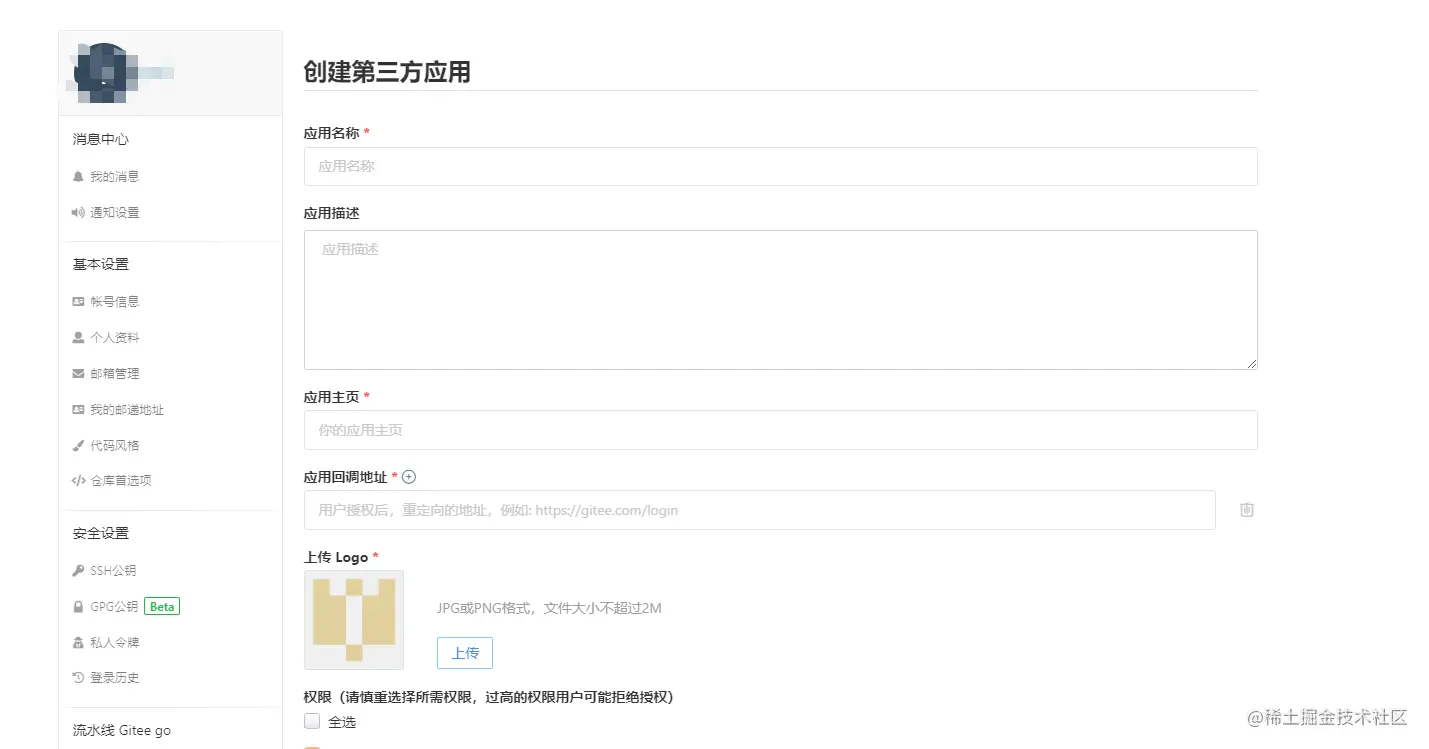Viewport: 1429px width, 749px height.
Task: Click the speaker icon beside 通知设置
Action: click(x=78, y=212)
